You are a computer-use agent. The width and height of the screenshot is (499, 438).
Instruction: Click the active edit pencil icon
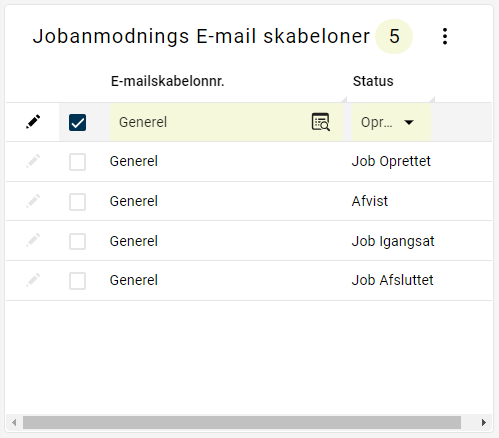(x=33, y=122)
